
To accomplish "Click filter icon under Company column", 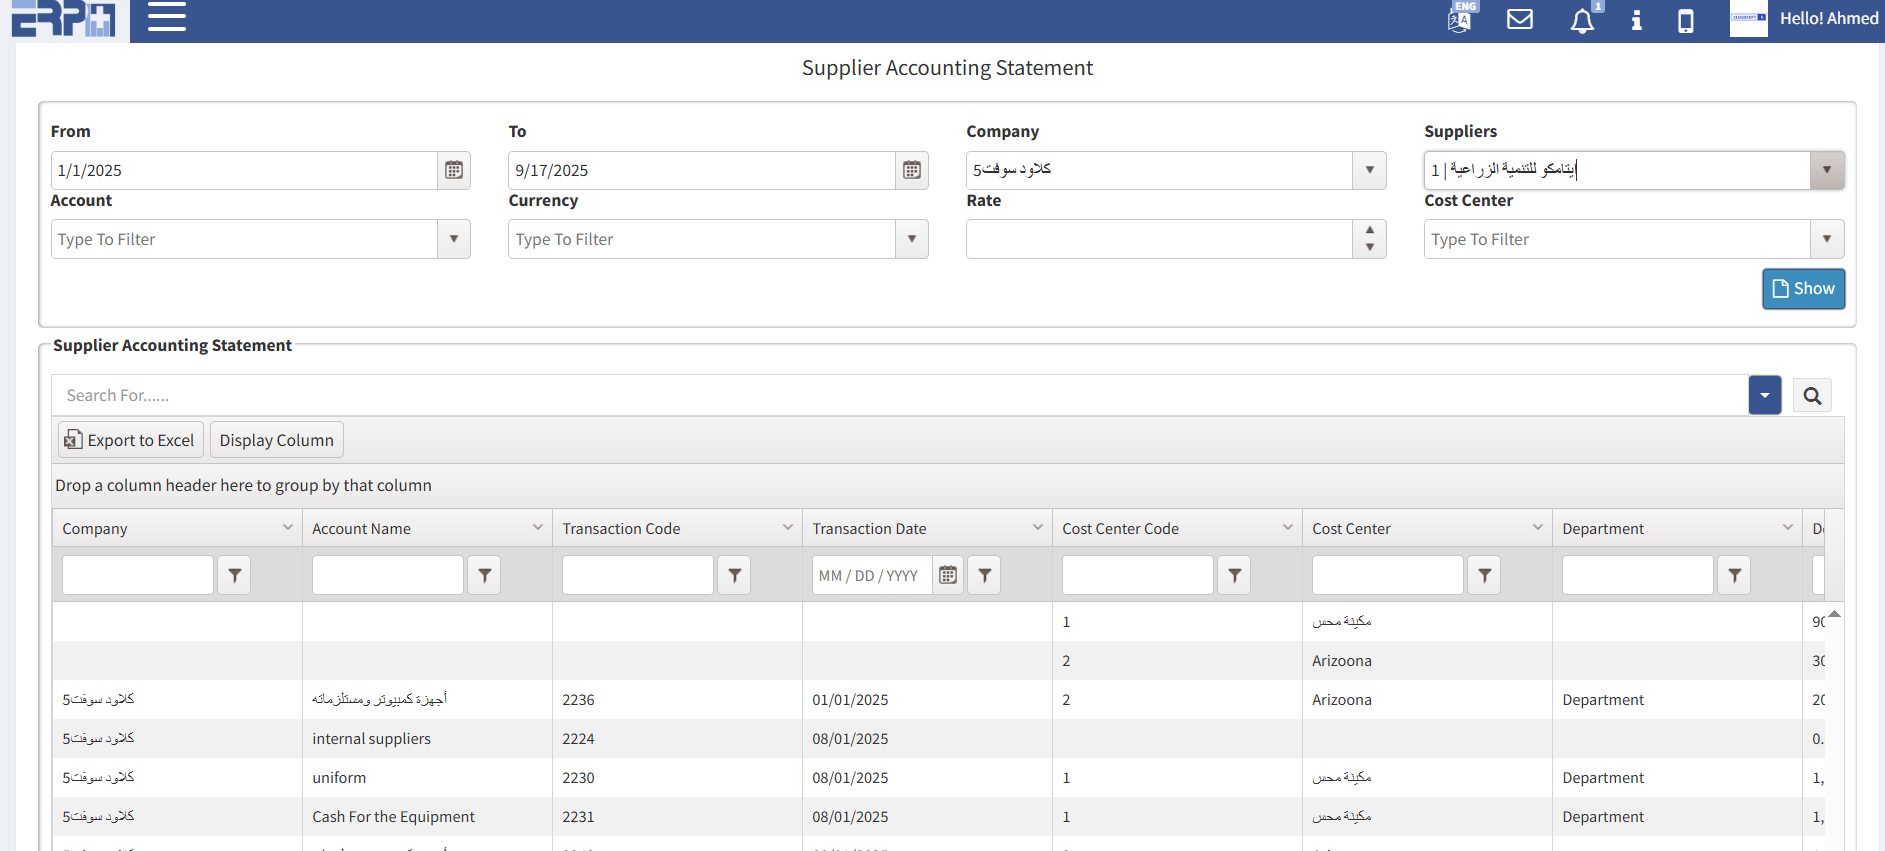I will click(234, 575).
